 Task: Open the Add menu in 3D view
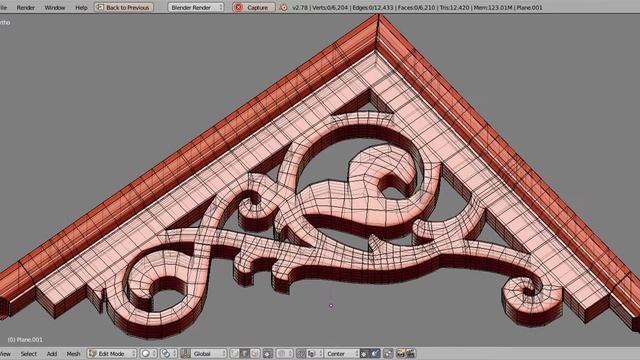pyautogui.click(x=51, y=353)
